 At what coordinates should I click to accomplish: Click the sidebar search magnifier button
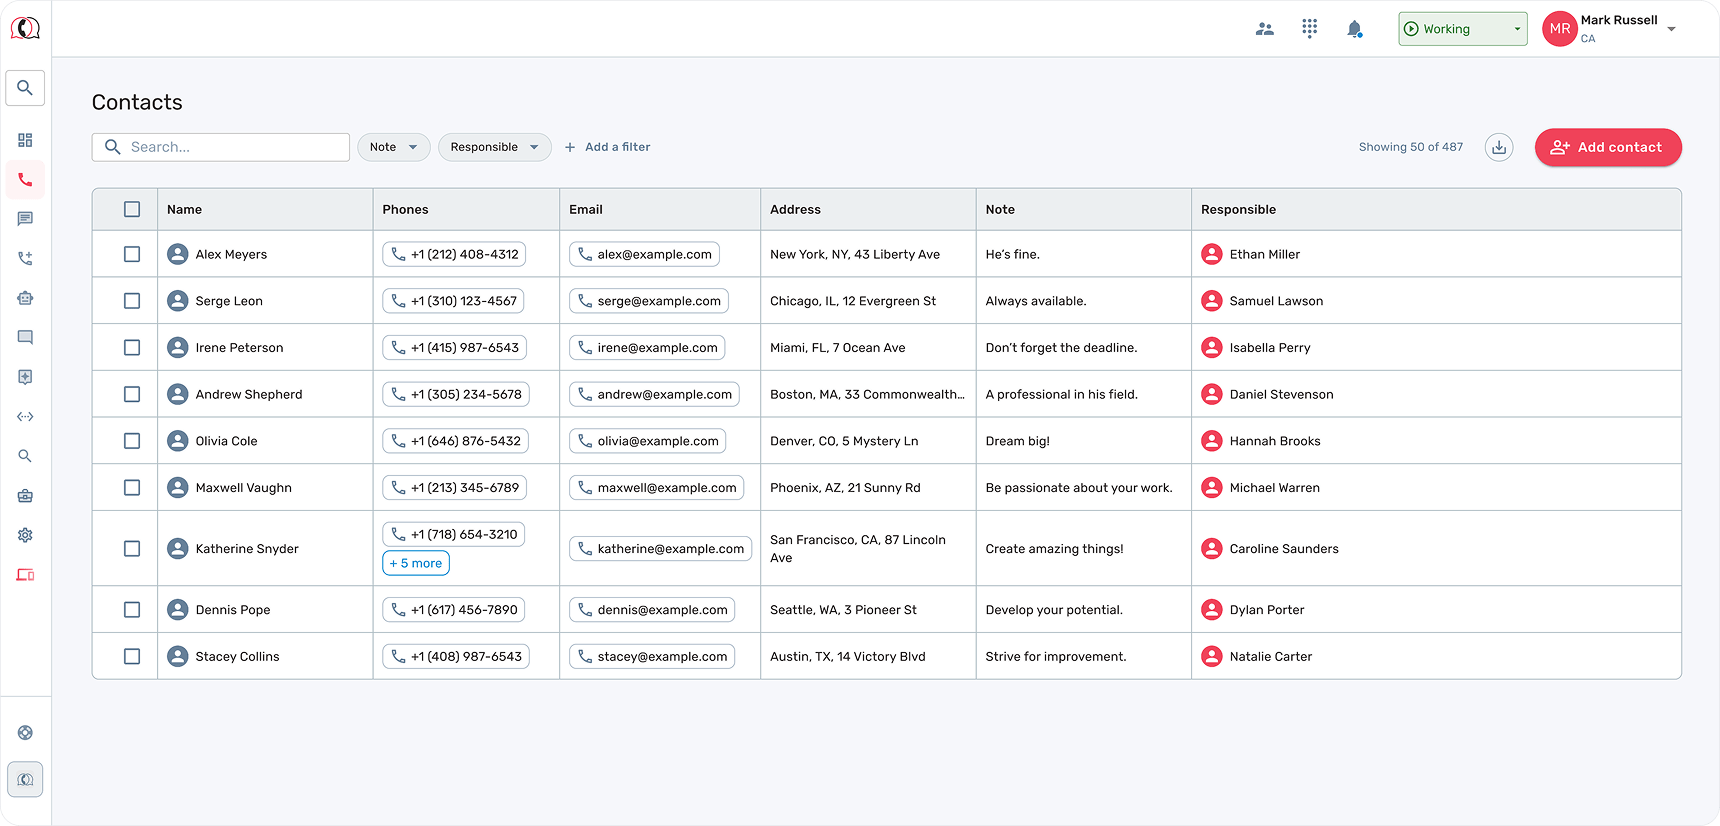[25, 88]
